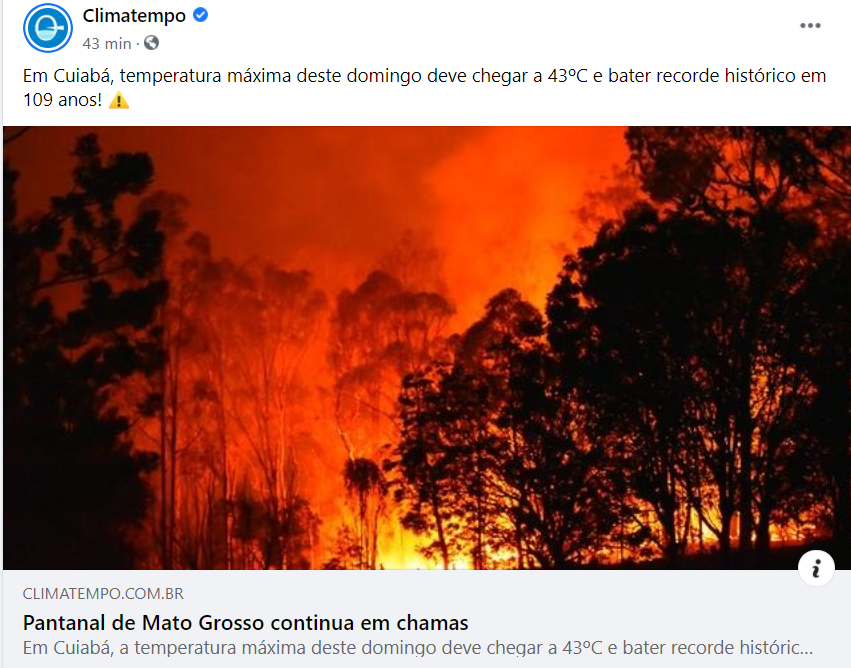Open the wildfire link preview image

pos(427,348)
